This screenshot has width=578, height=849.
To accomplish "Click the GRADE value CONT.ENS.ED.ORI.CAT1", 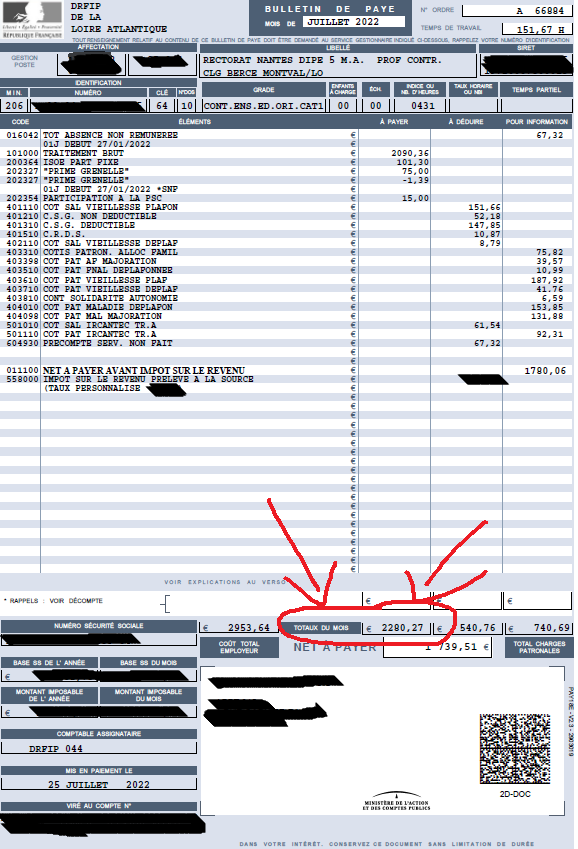I will pos(264,106).
